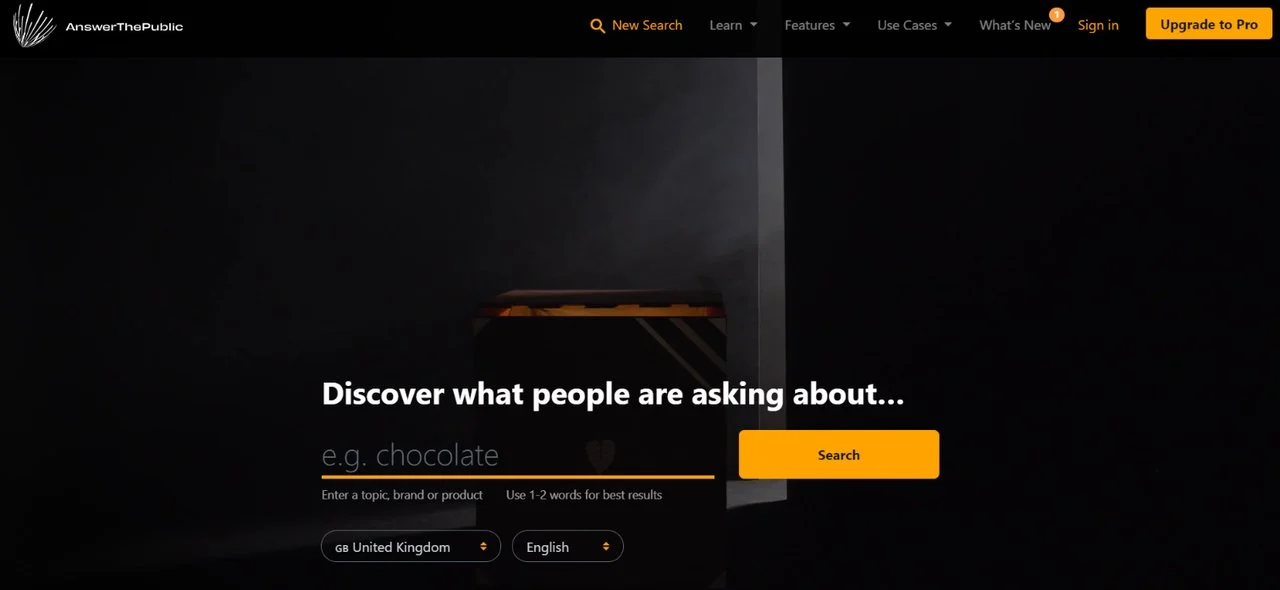Open the English language dropdown
This screenshot has width=1280, height=590.
point(568,547)
